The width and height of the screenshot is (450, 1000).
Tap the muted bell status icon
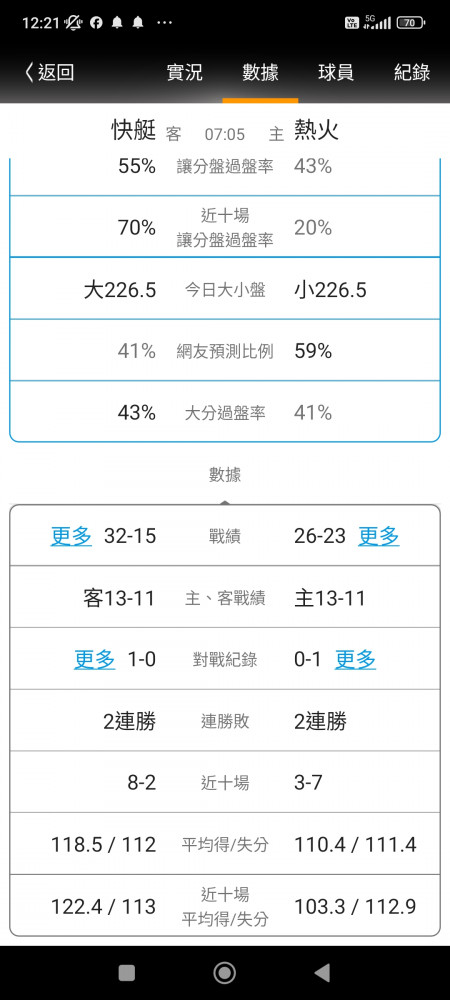pyautogui.click(x=73, y=23)
